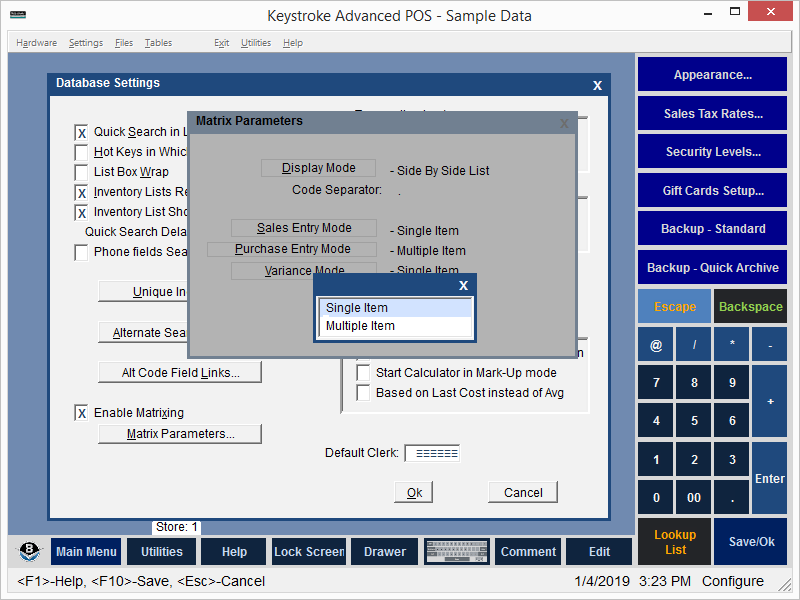Check Based on Last Cost instead of Avg
The width and height of the screenshot is (800, 600).
(363, 393)
